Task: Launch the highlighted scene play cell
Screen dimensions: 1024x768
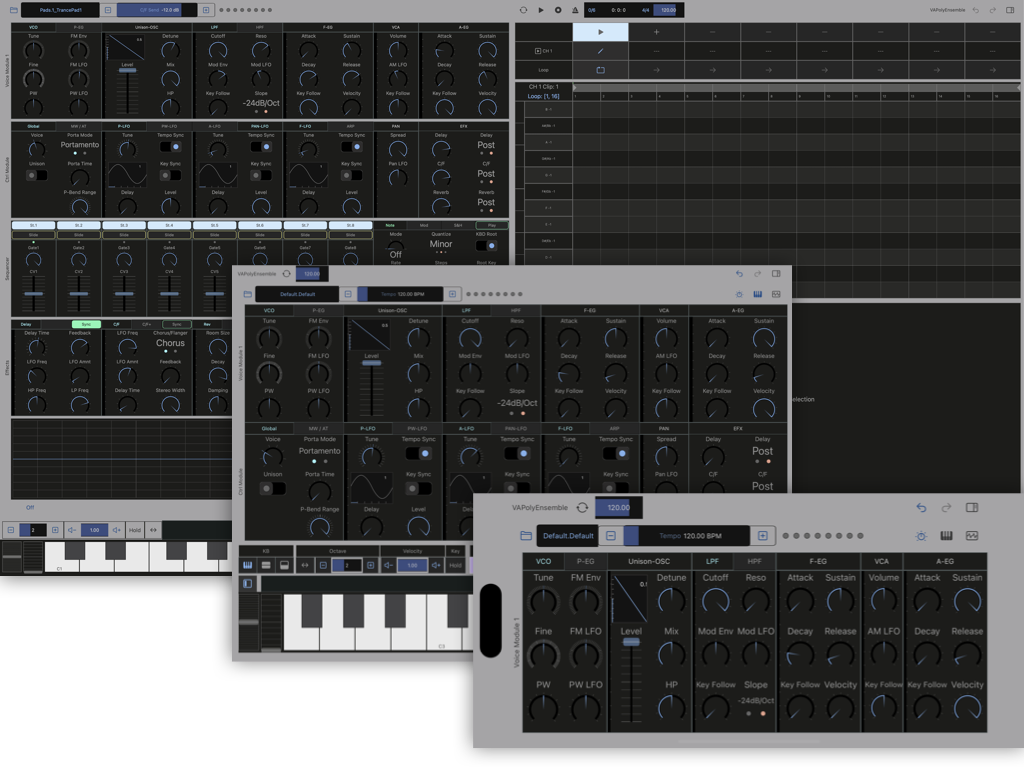Action: (x=600, y=32)
